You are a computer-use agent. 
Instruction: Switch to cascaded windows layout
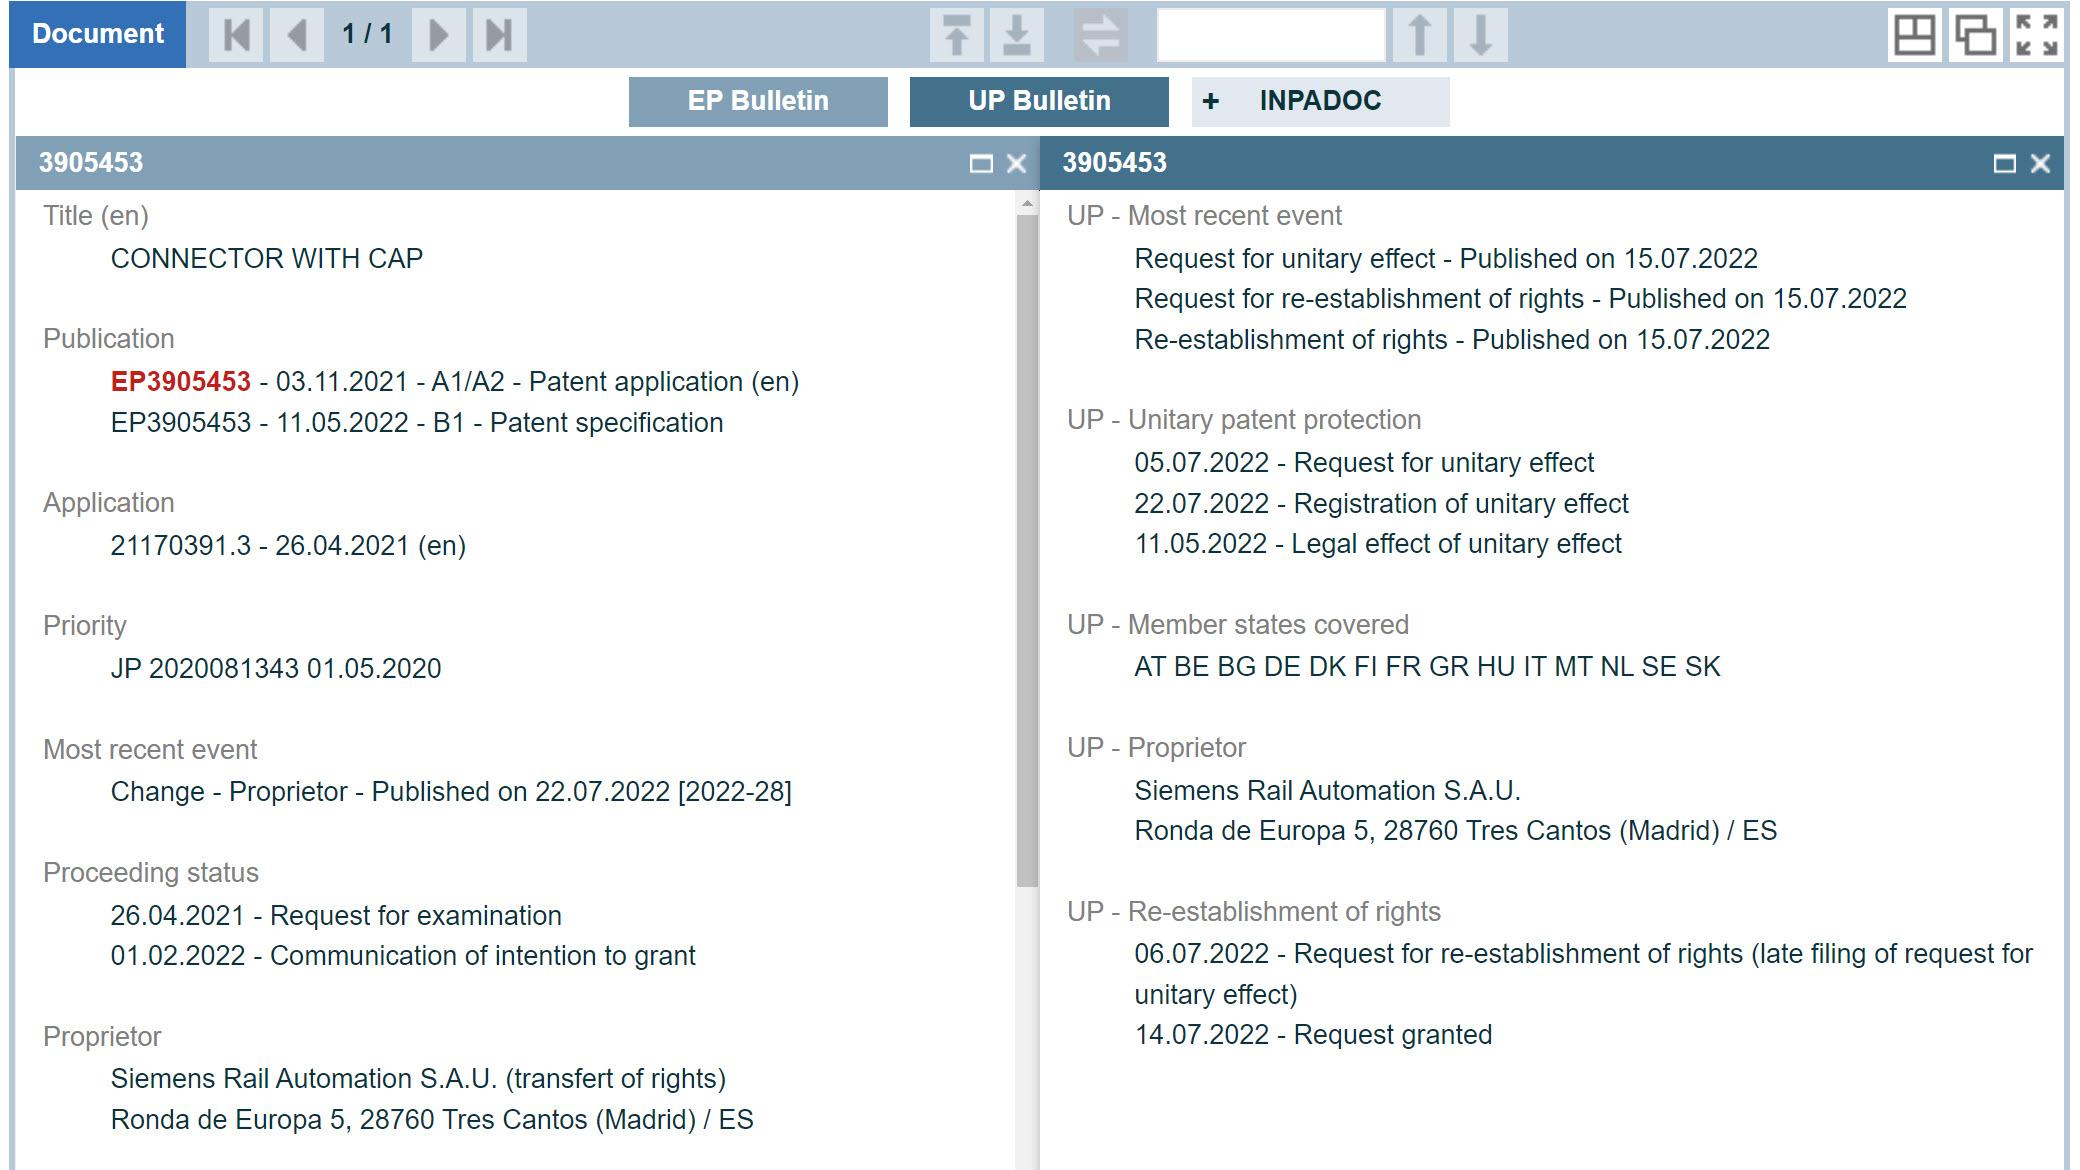pyautogui.click(x=1975, y=35)
